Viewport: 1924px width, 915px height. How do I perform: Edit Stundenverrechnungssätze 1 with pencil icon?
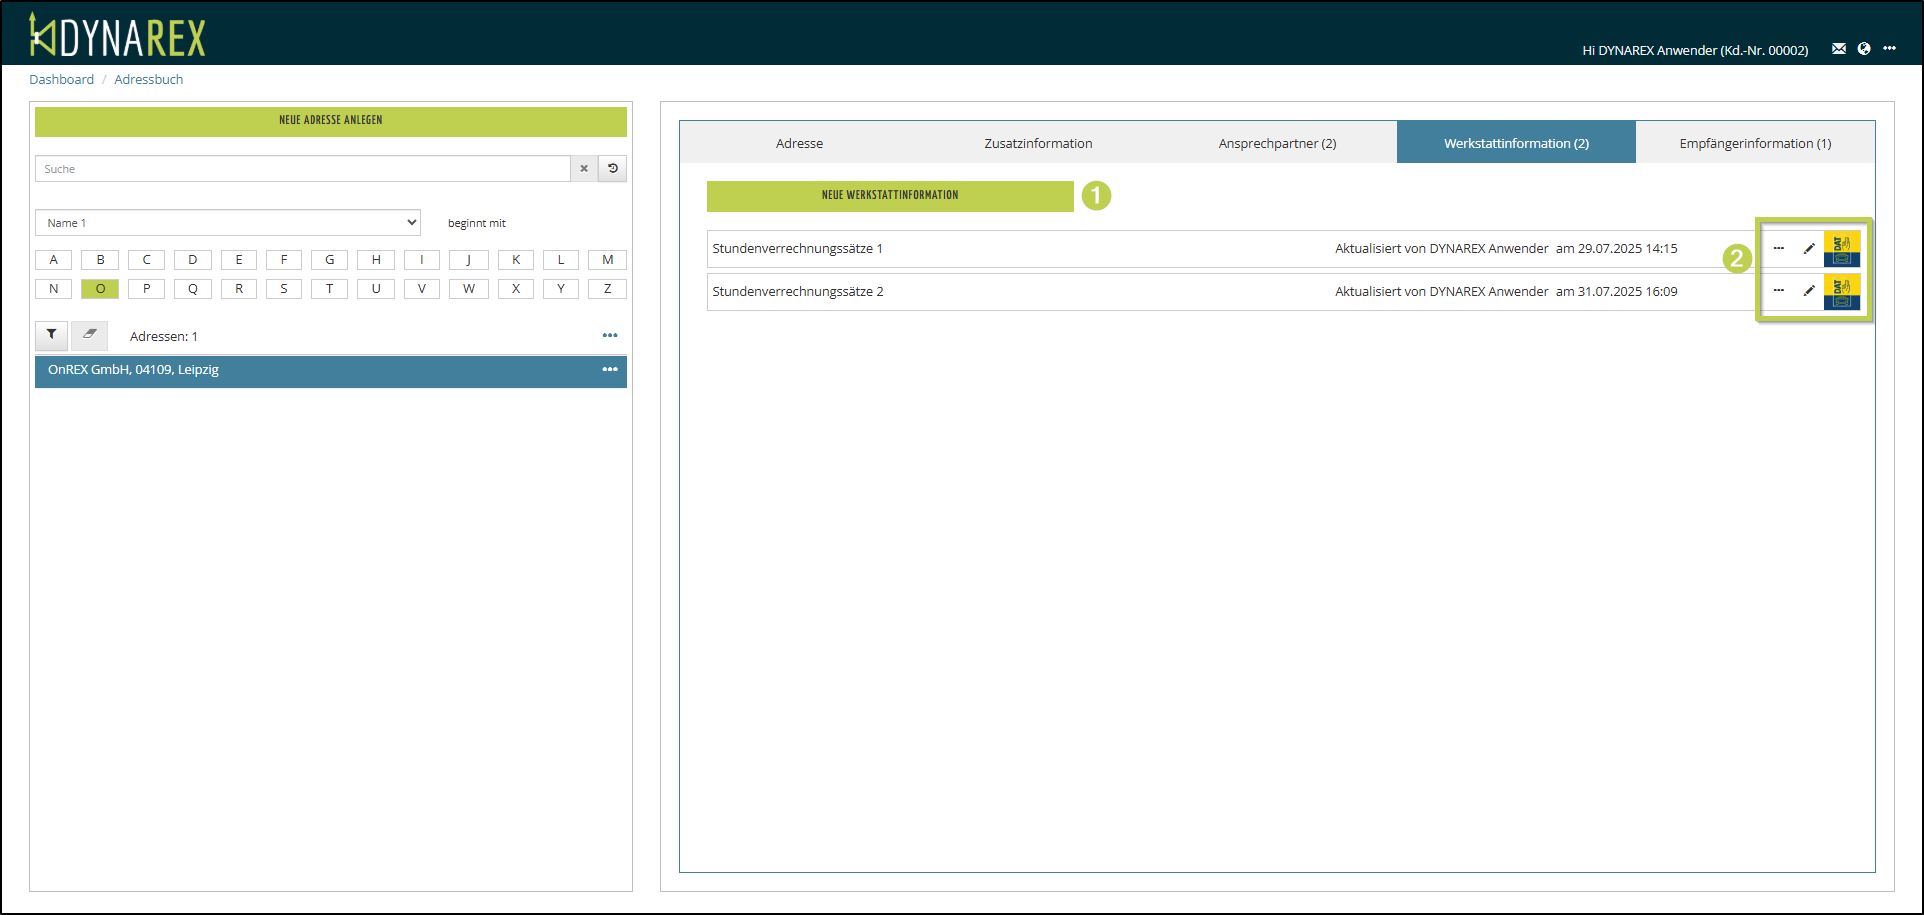[x=1808, y=249]
